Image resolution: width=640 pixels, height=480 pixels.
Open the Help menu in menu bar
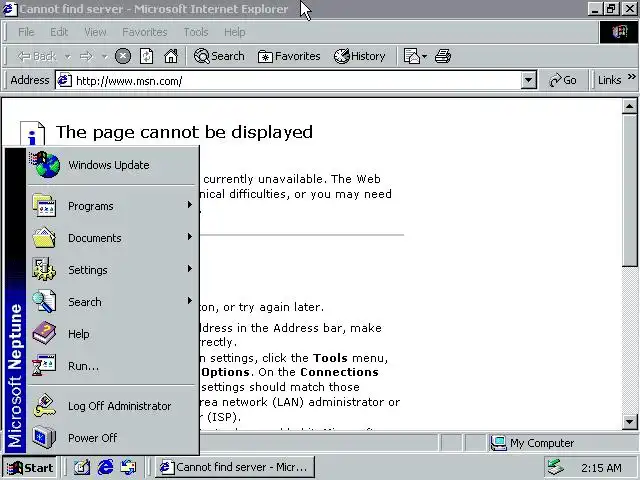(235, 32)
